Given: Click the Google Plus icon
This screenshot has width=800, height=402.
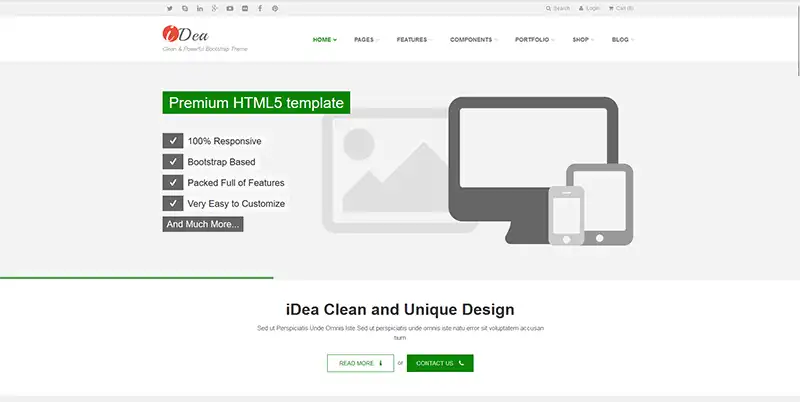Looking at the screenshot, I should point(215,8).
